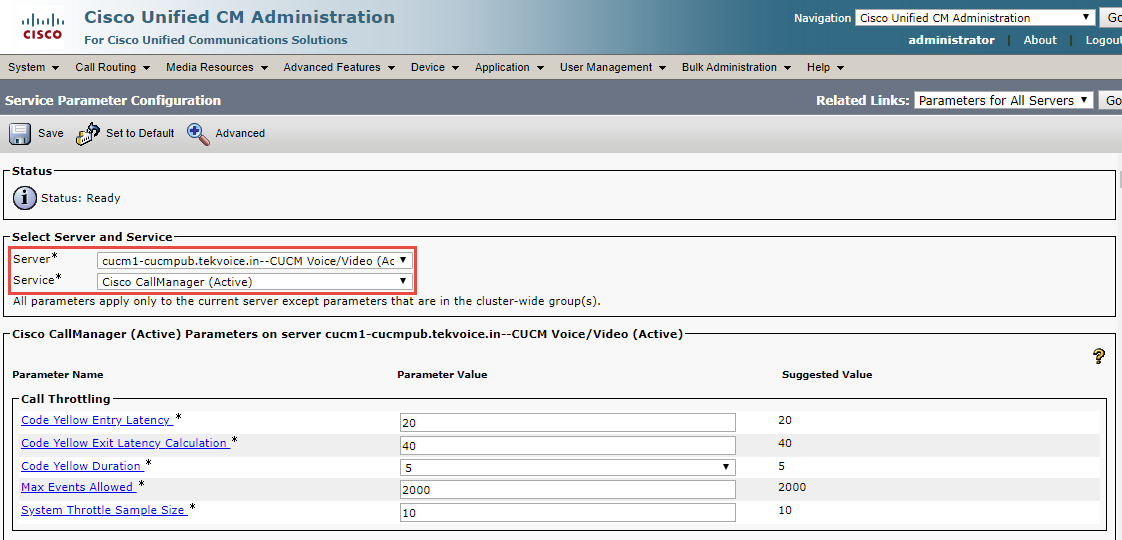Open the Related Links dropdown
1122x540 pixels.
(1004, 100)
